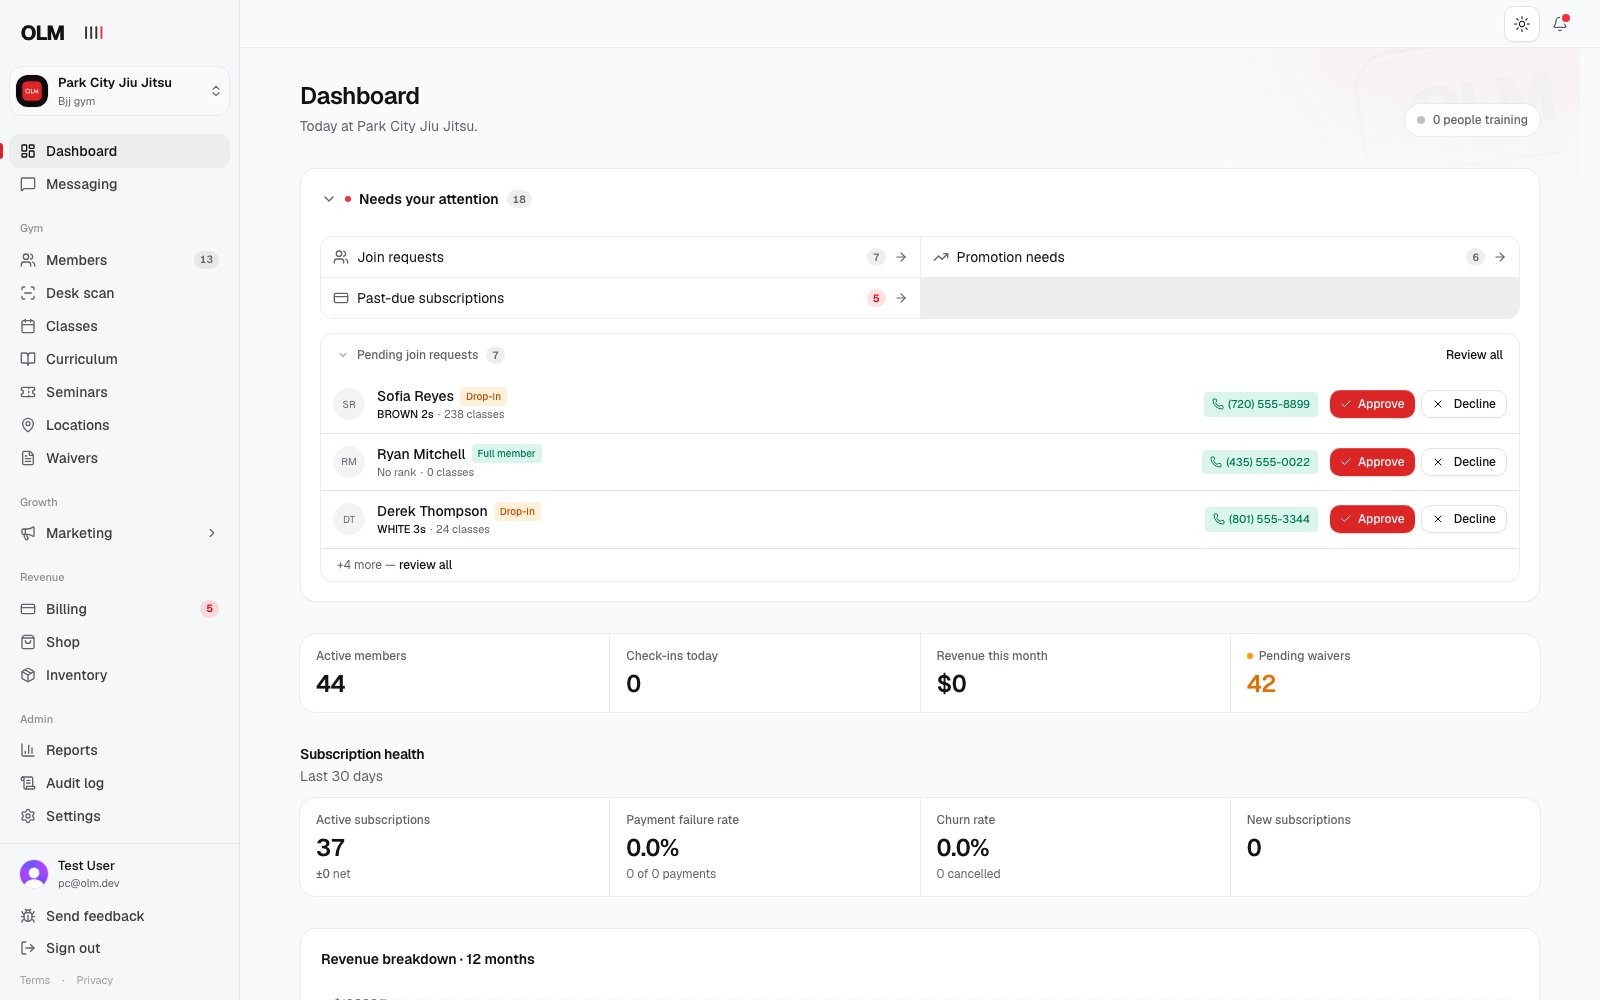Click the Park City Jiu Jitsu gym avatar
Screen dimensions: 1600x1000
pos(32,91)
